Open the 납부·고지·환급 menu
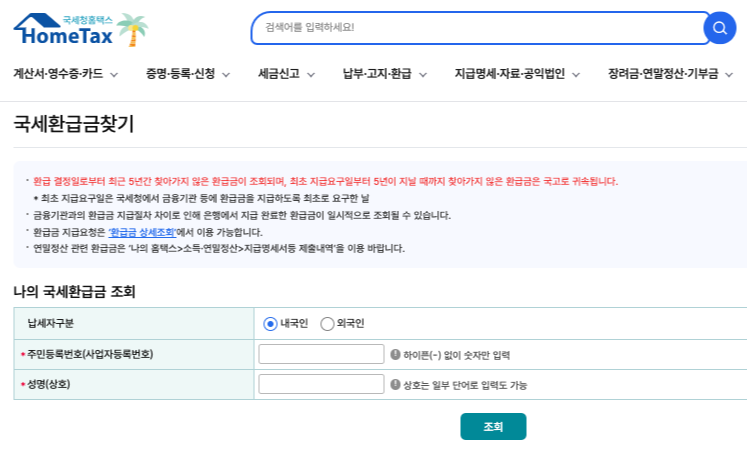Screen dimensions: 747x454 (x=377, y=74)
